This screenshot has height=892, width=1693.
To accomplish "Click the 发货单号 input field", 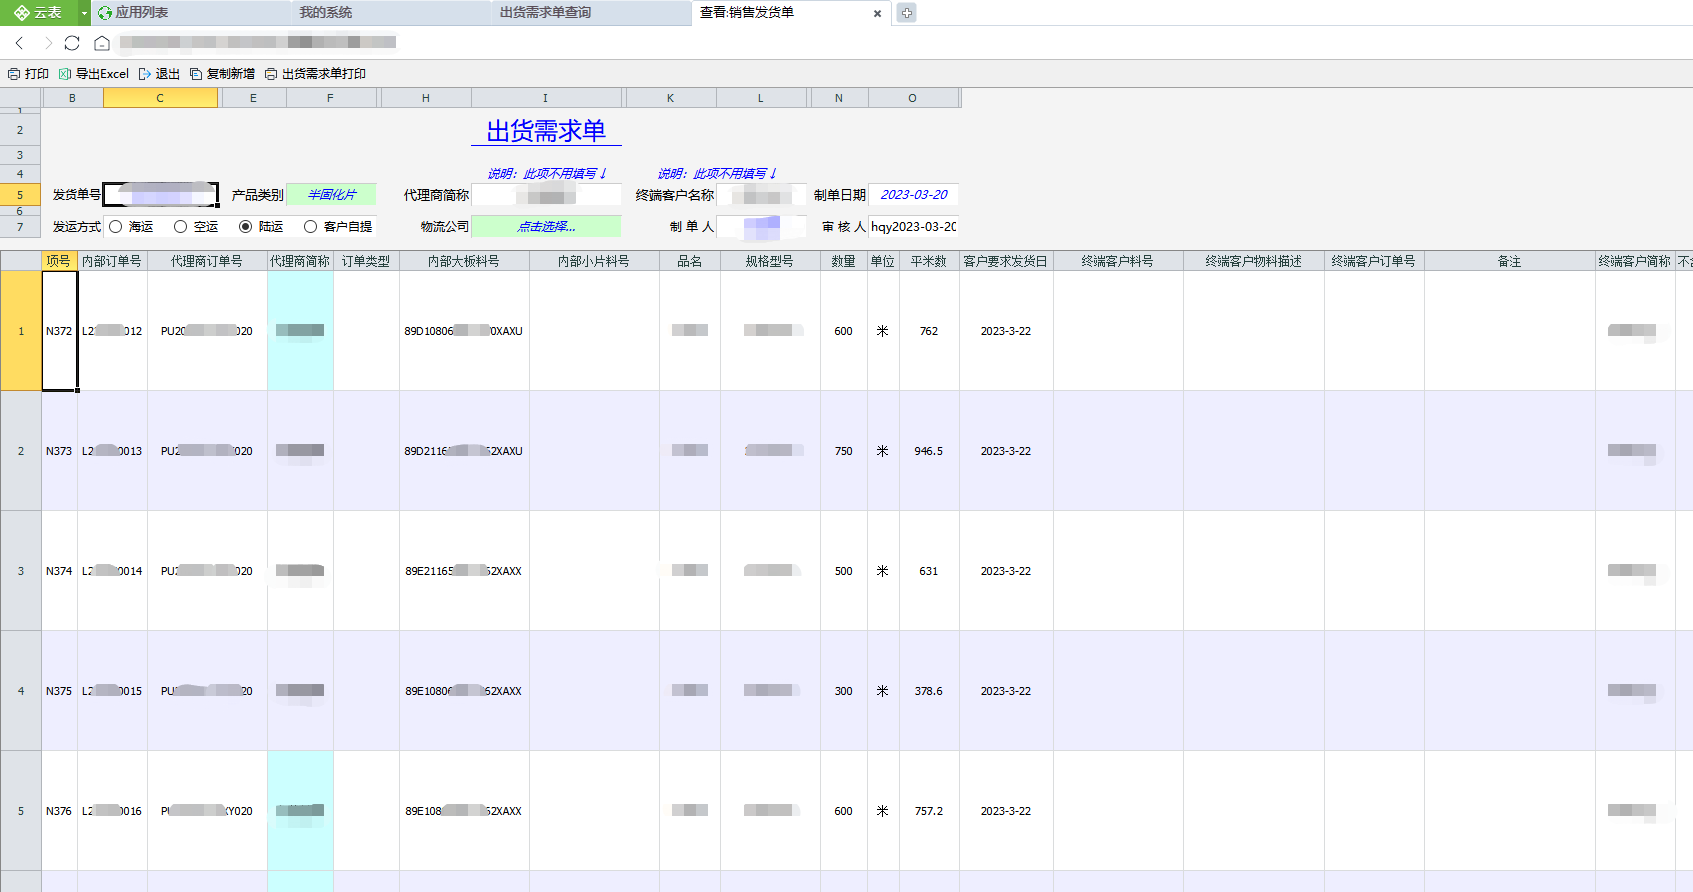I will pos(160,194).
